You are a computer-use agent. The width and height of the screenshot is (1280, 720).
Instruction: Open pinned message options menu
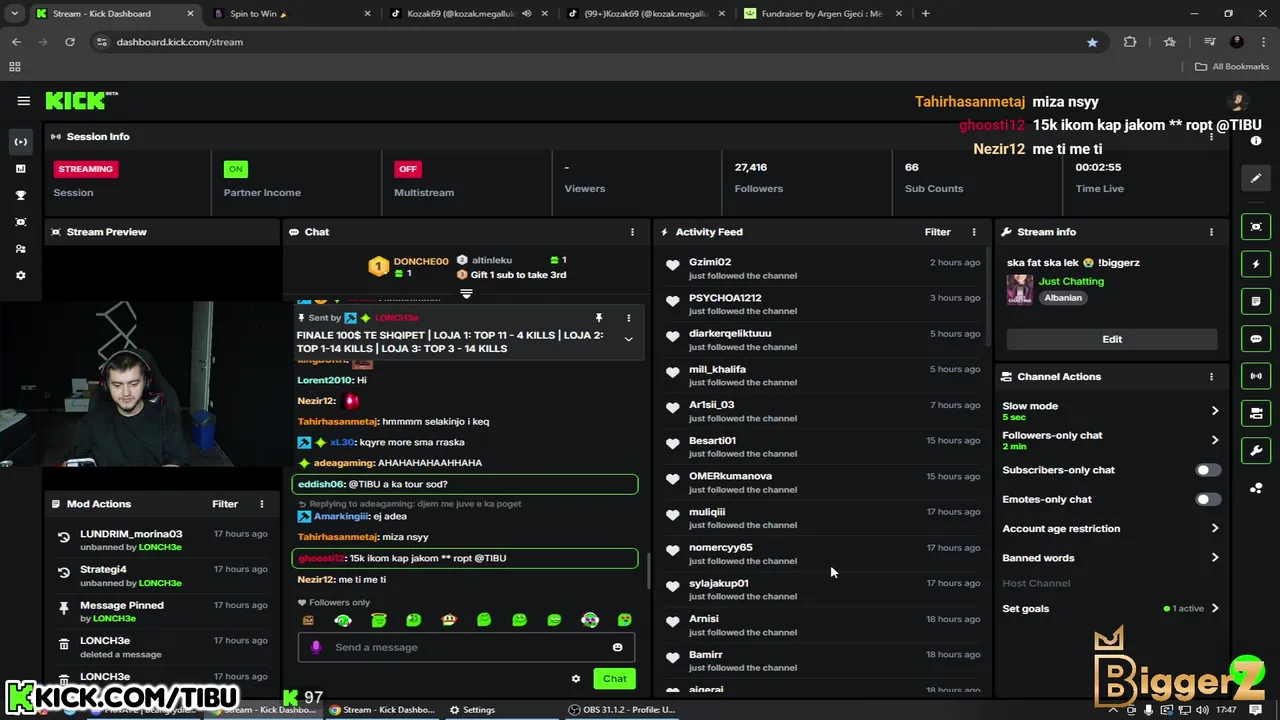coord(628,318)
